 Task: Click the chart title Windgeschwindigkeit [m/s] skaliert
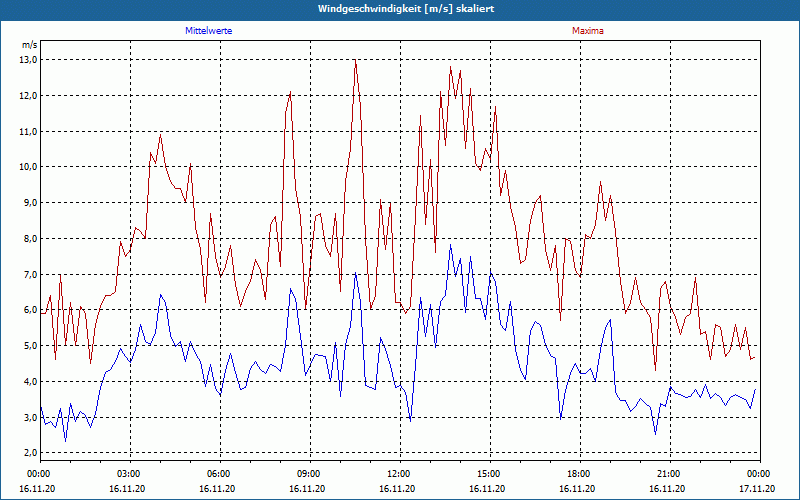click(x=406, y=9)
